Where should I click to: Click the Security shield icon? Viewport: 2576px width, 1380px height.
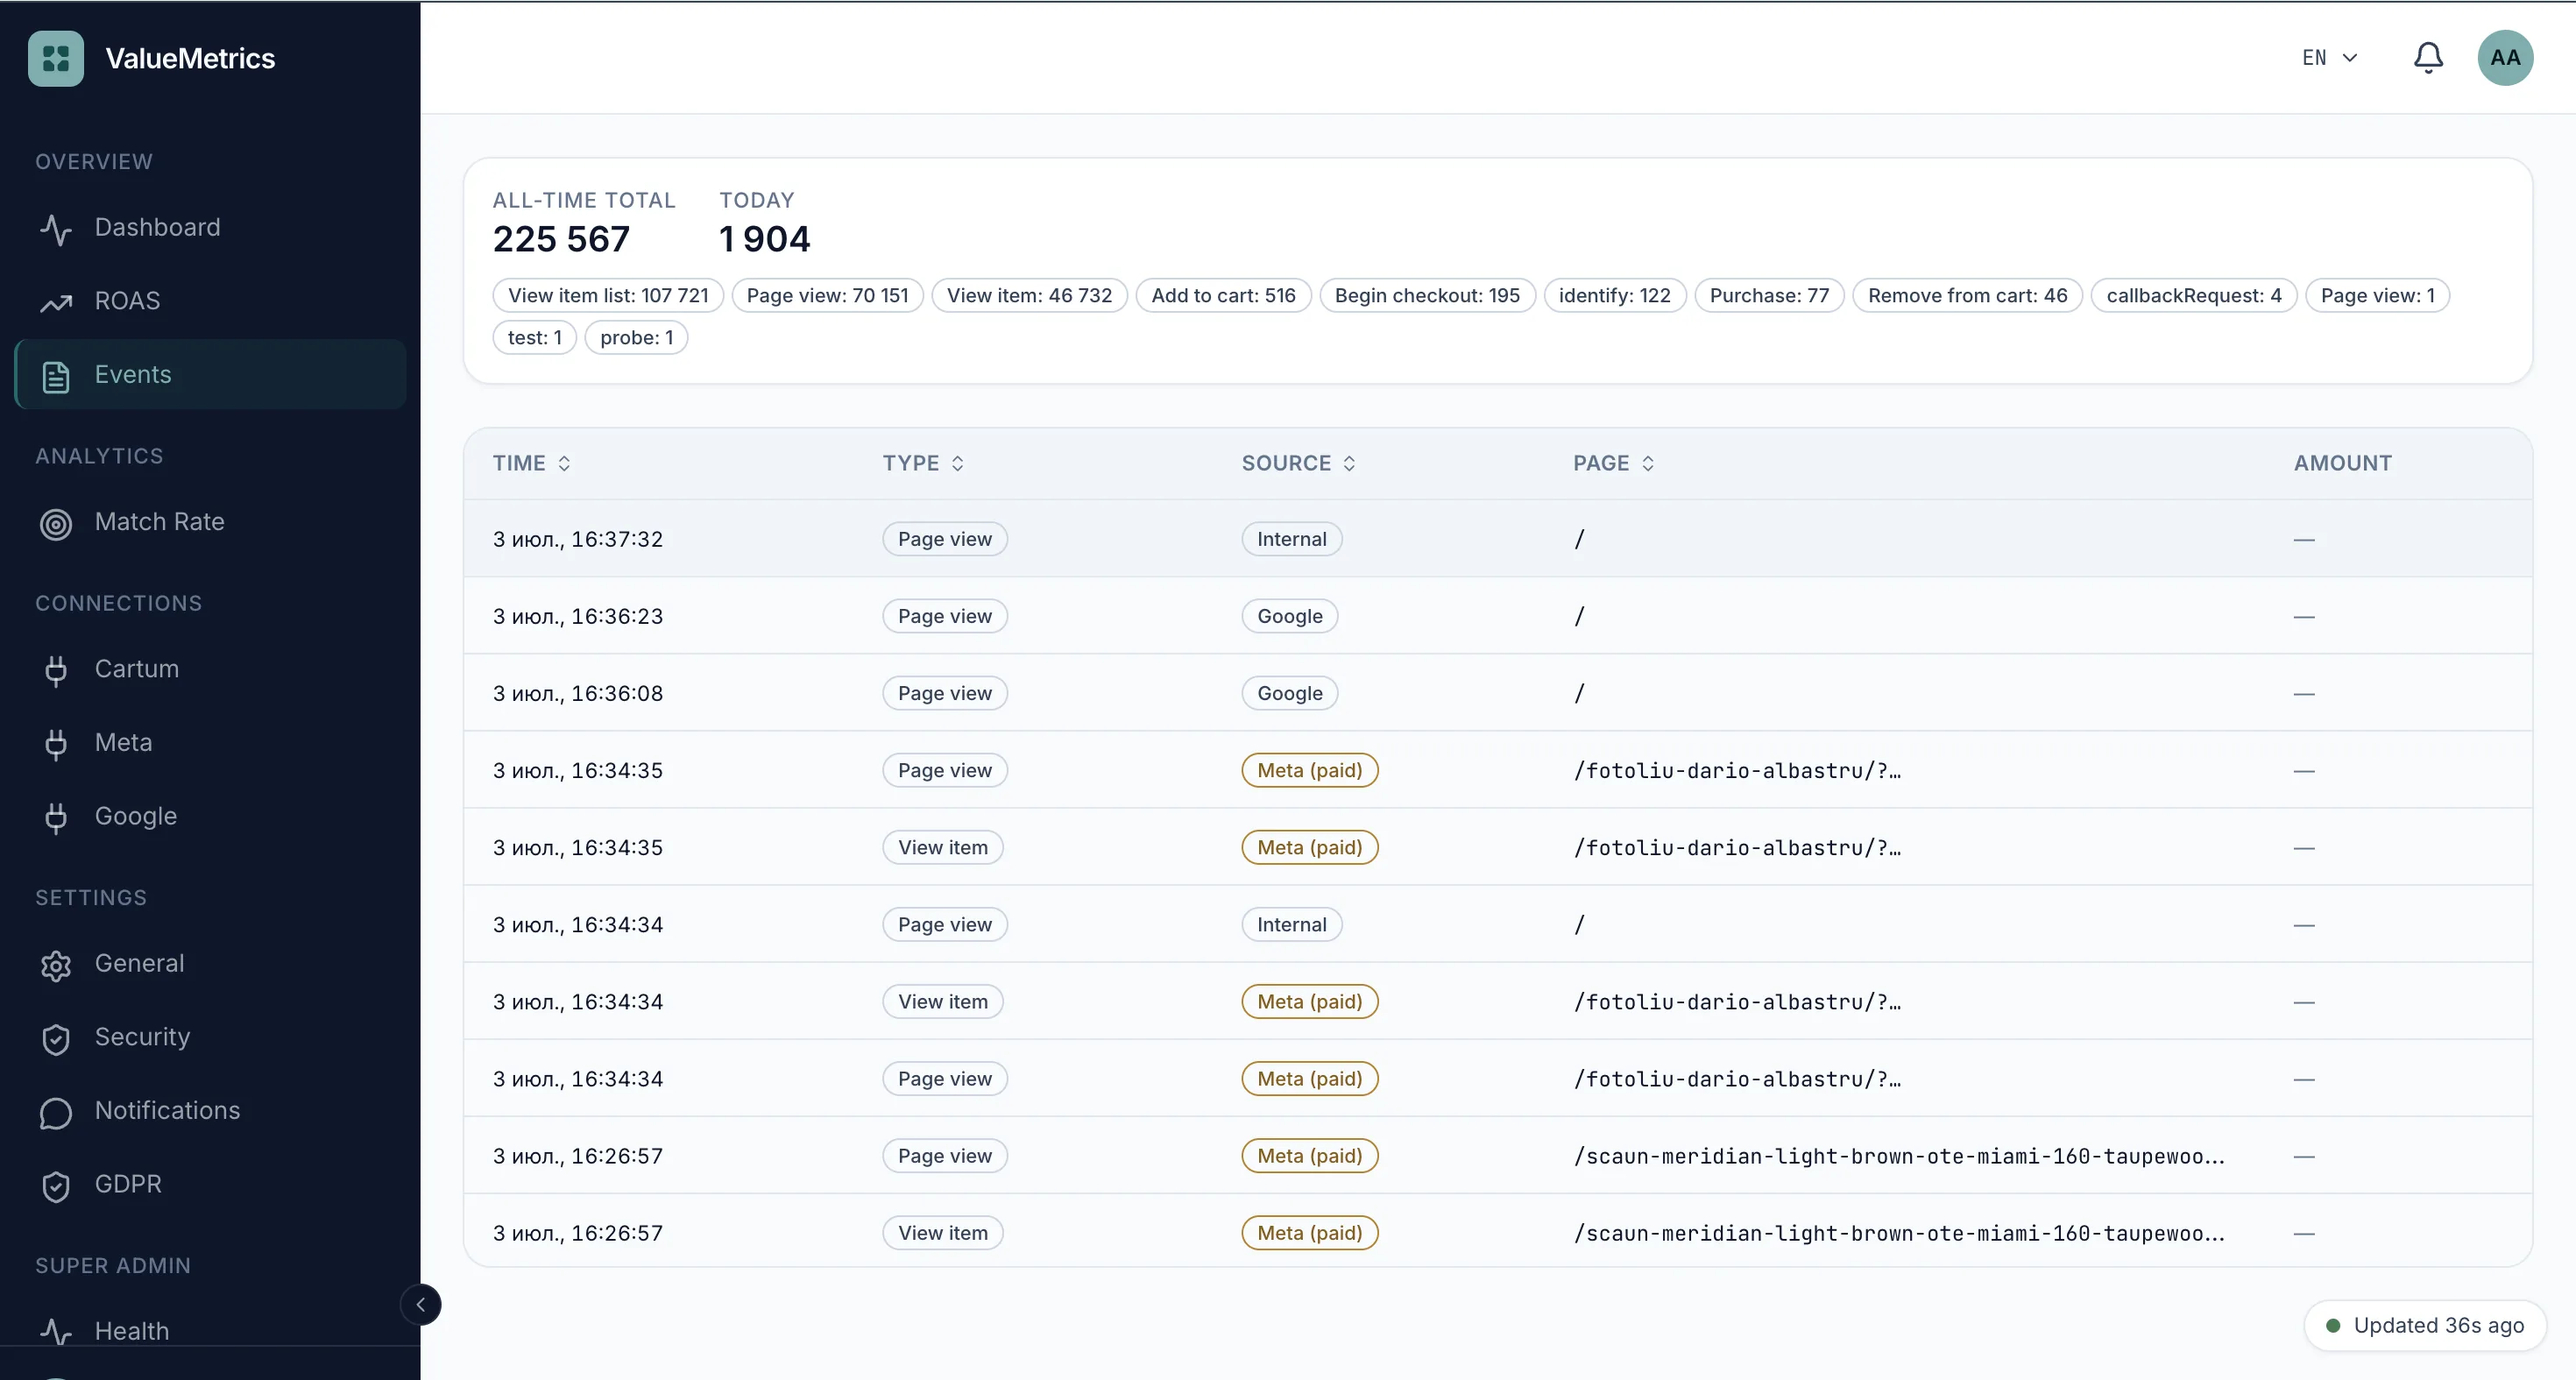(56, 1038)
